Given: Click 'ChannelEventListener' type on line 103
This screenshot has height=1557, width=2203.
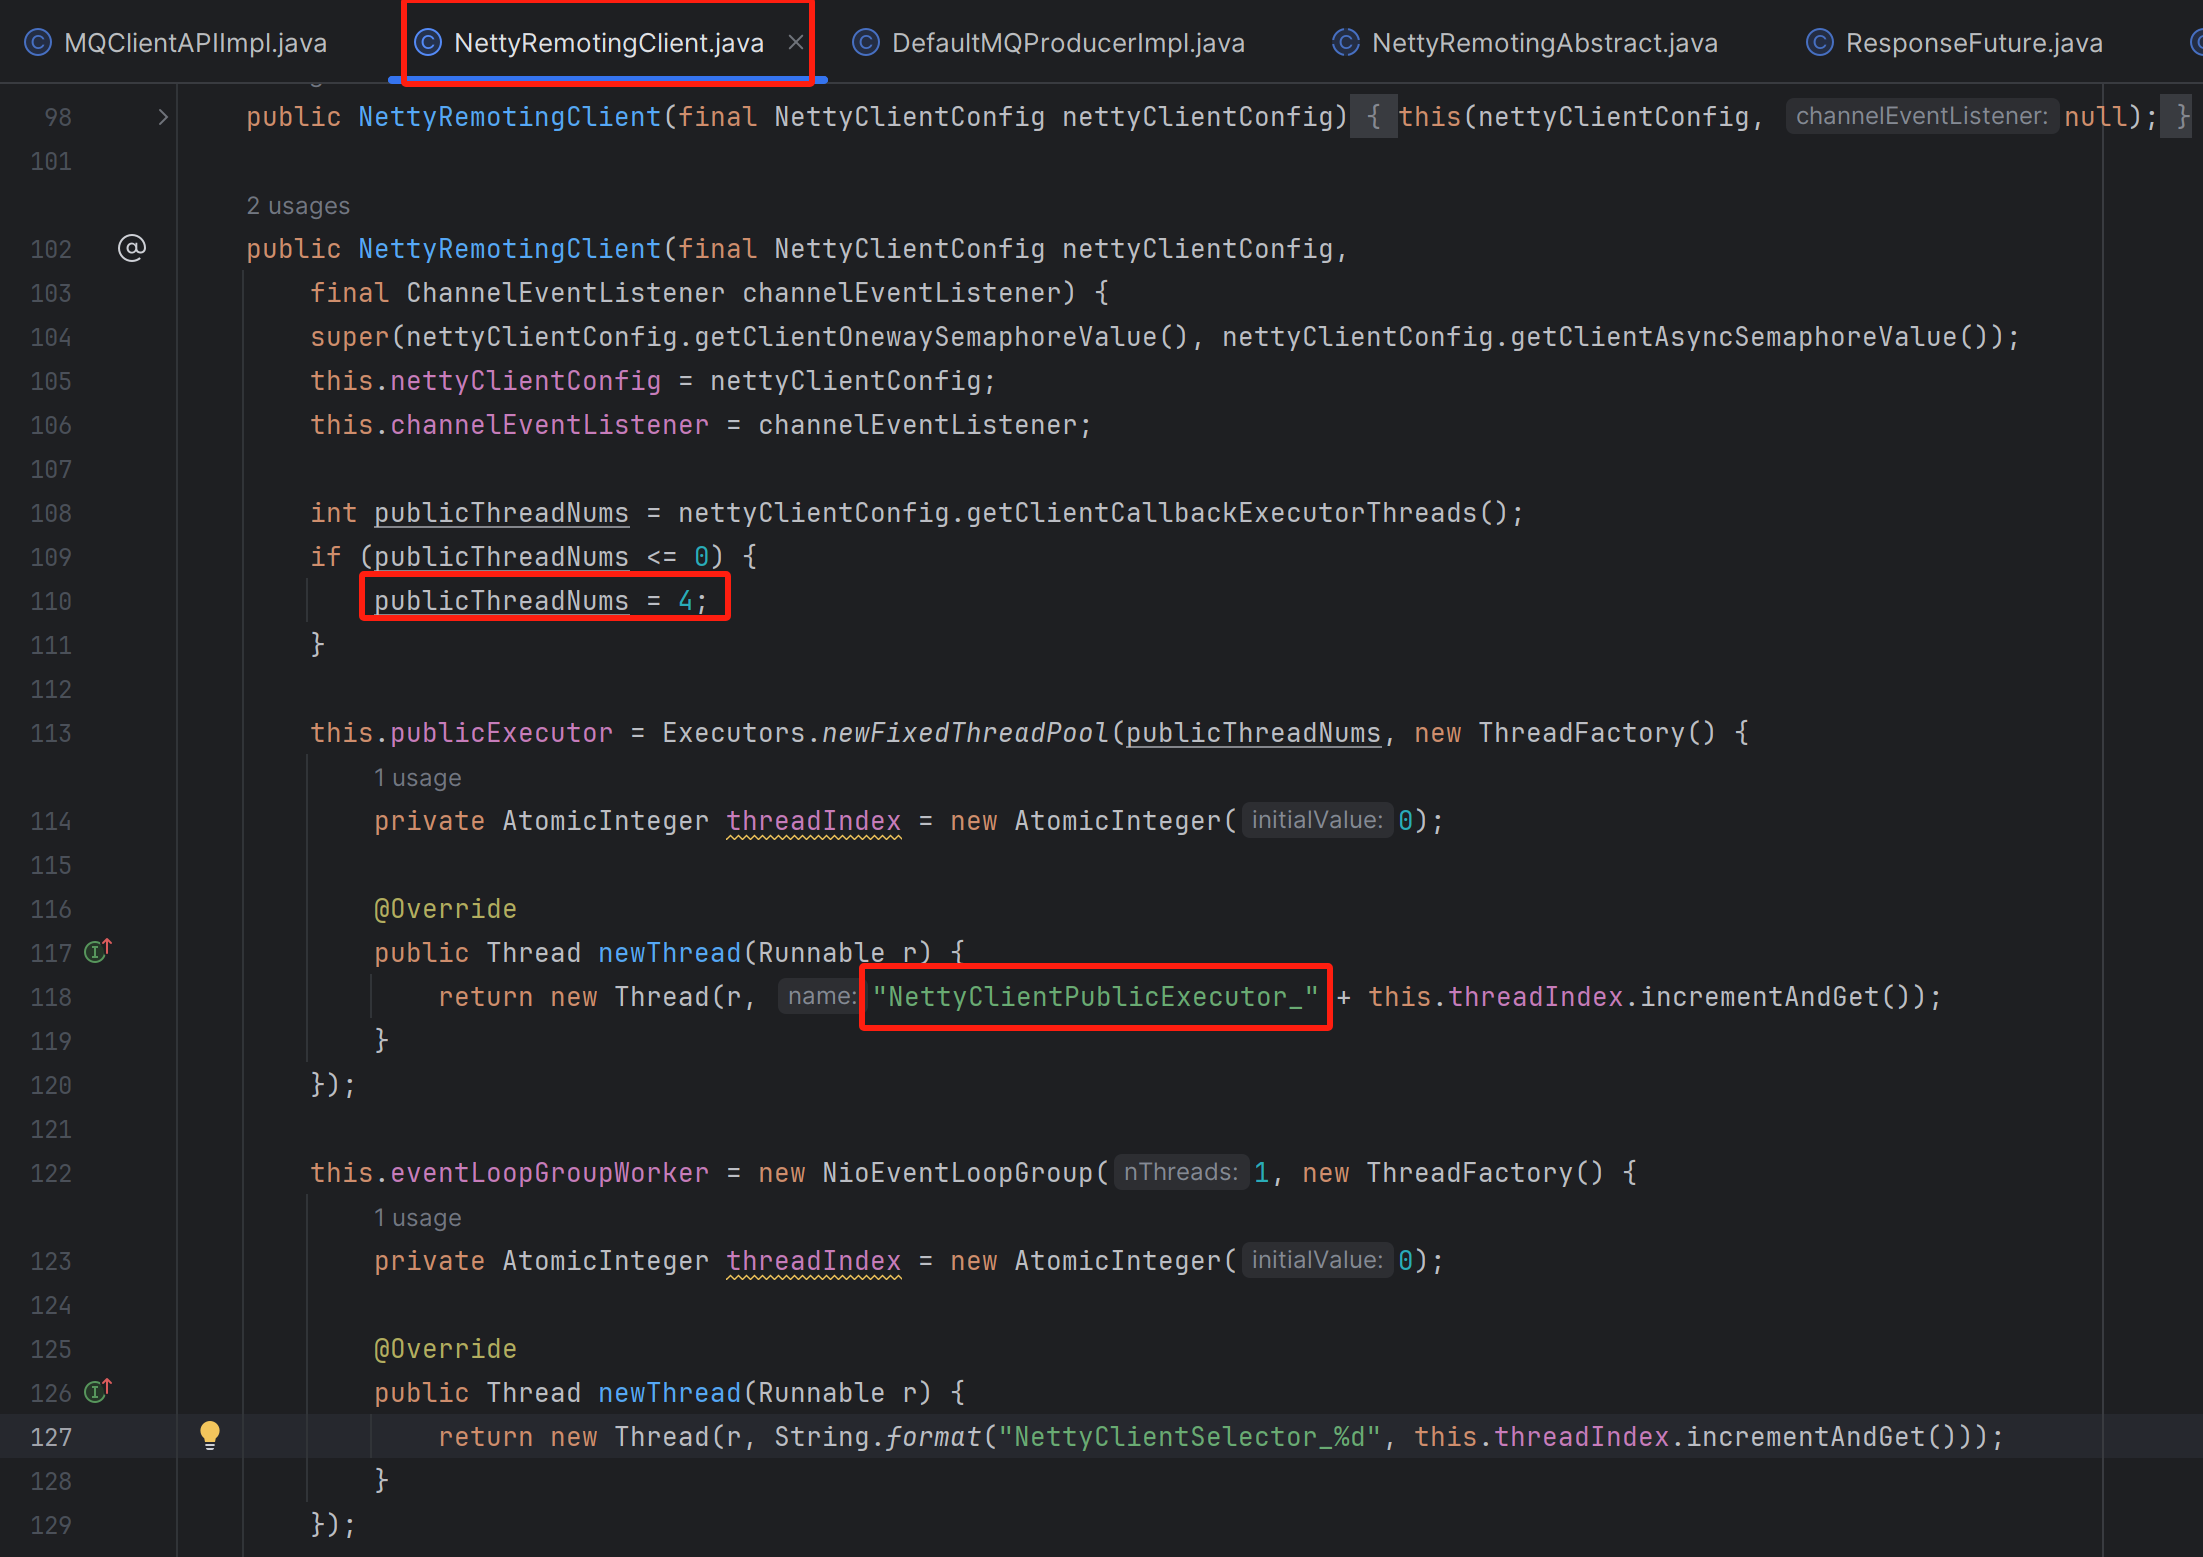Looking at the screenshot, I should coord(565,293).
